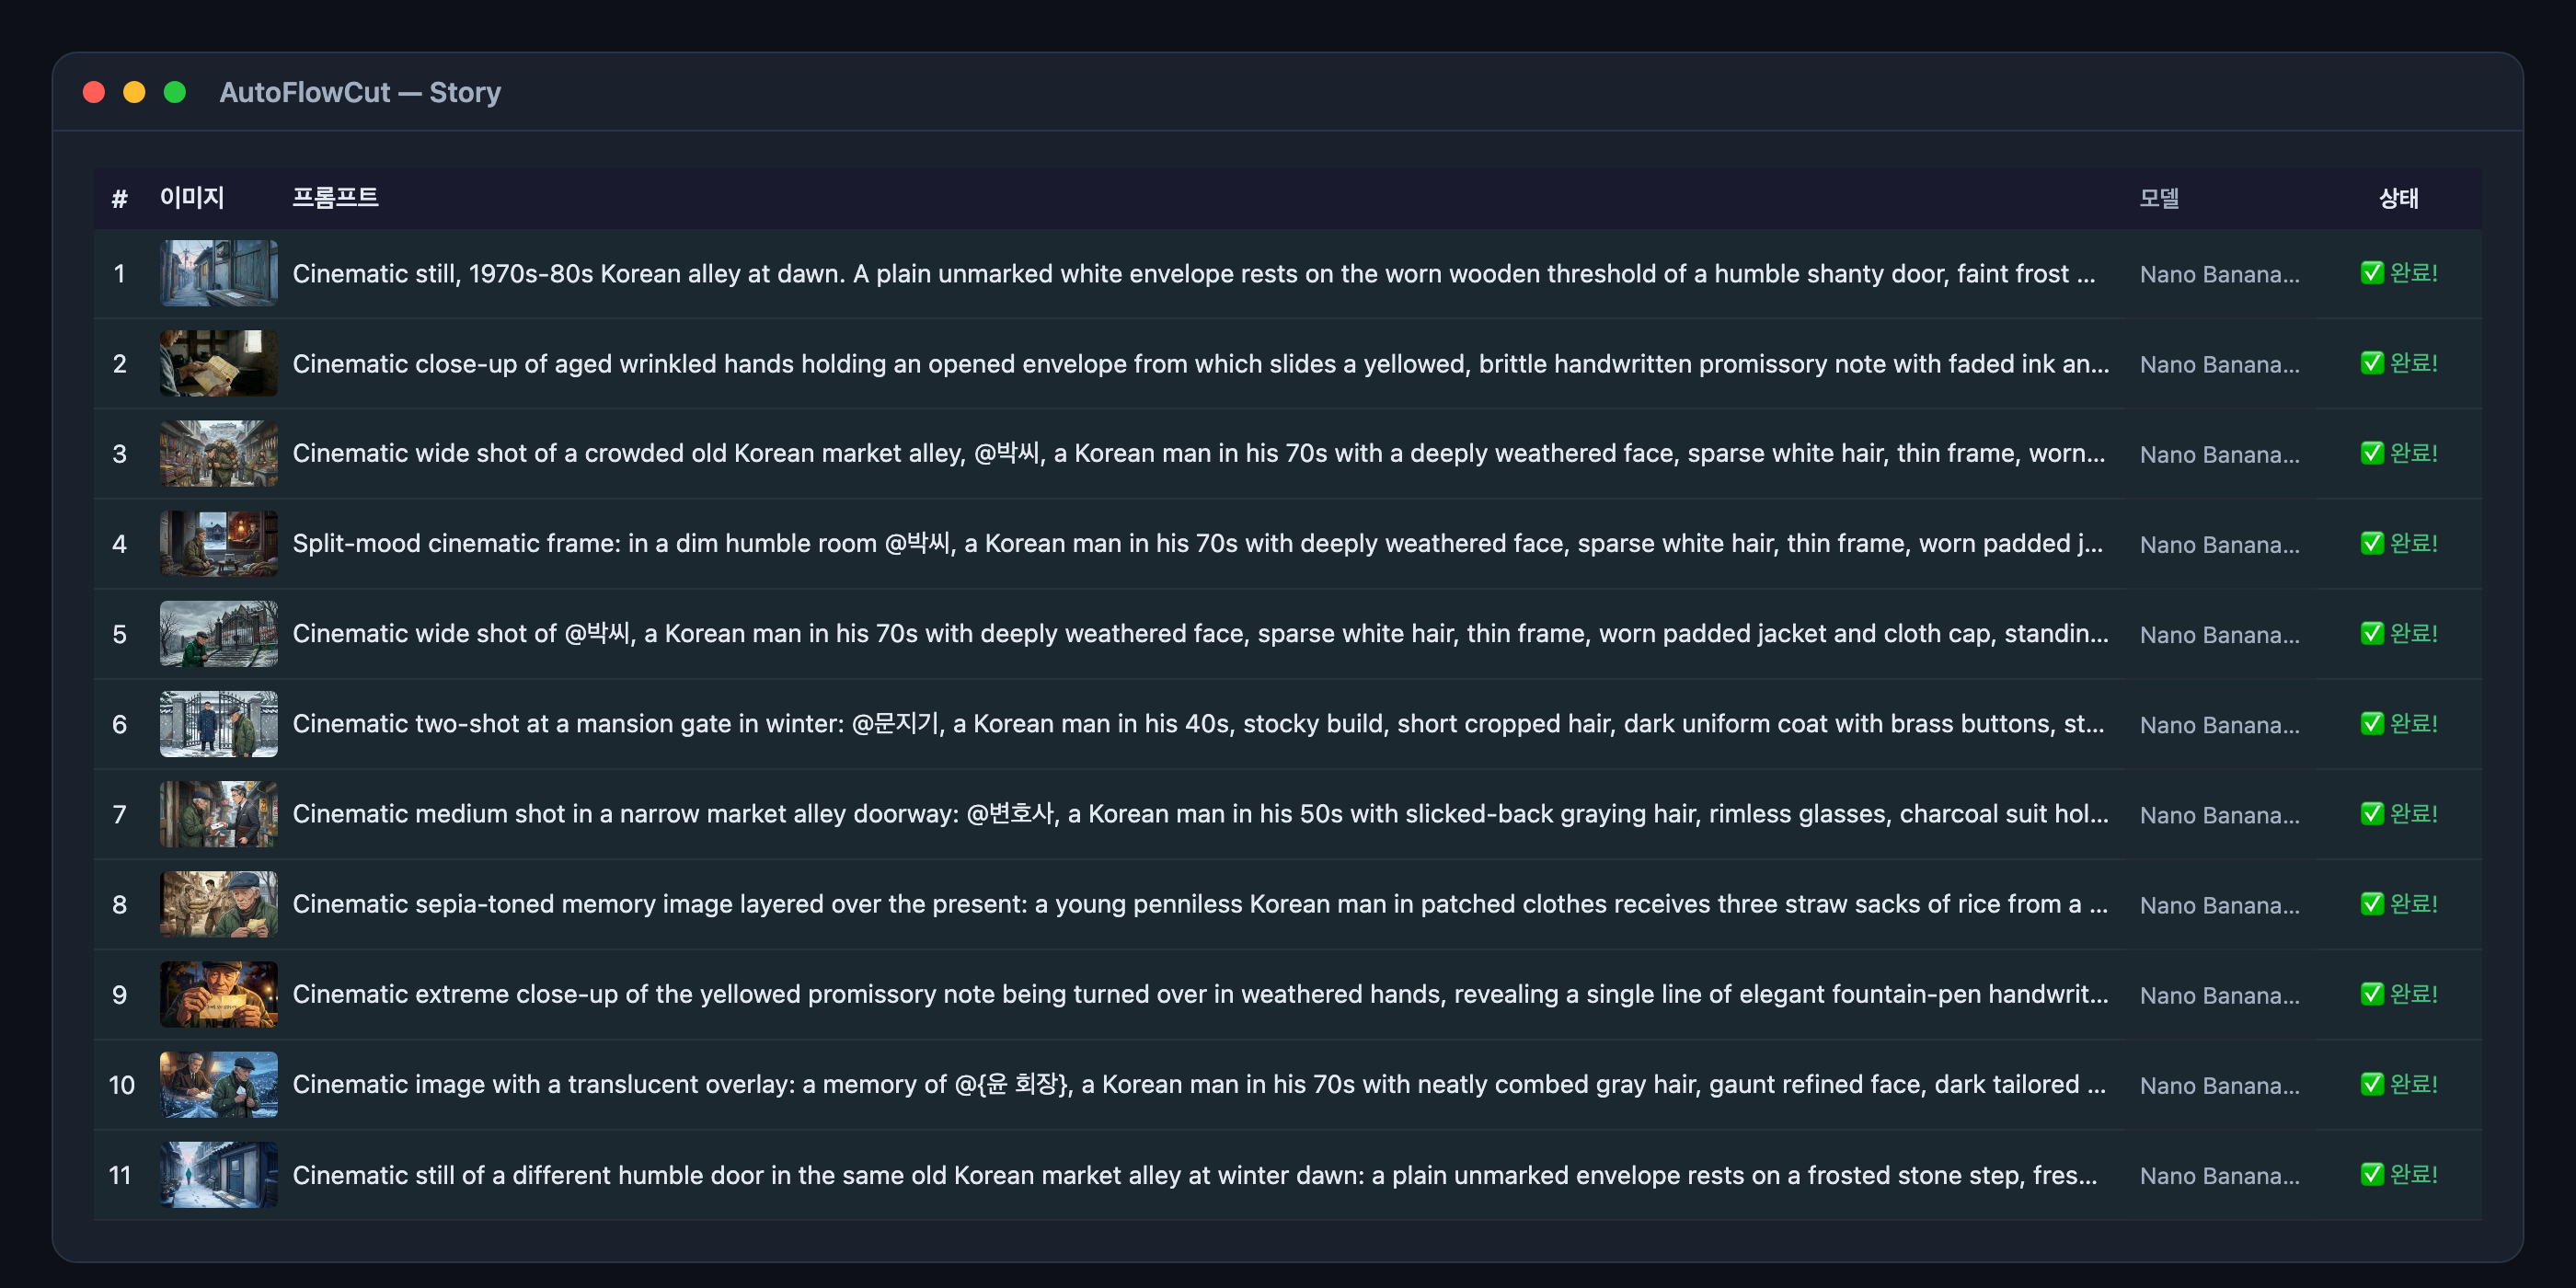Open the Nano Banana model cell in row 1
The width and height of the screenshot is (2576, 1288).
click(2219, 274)
